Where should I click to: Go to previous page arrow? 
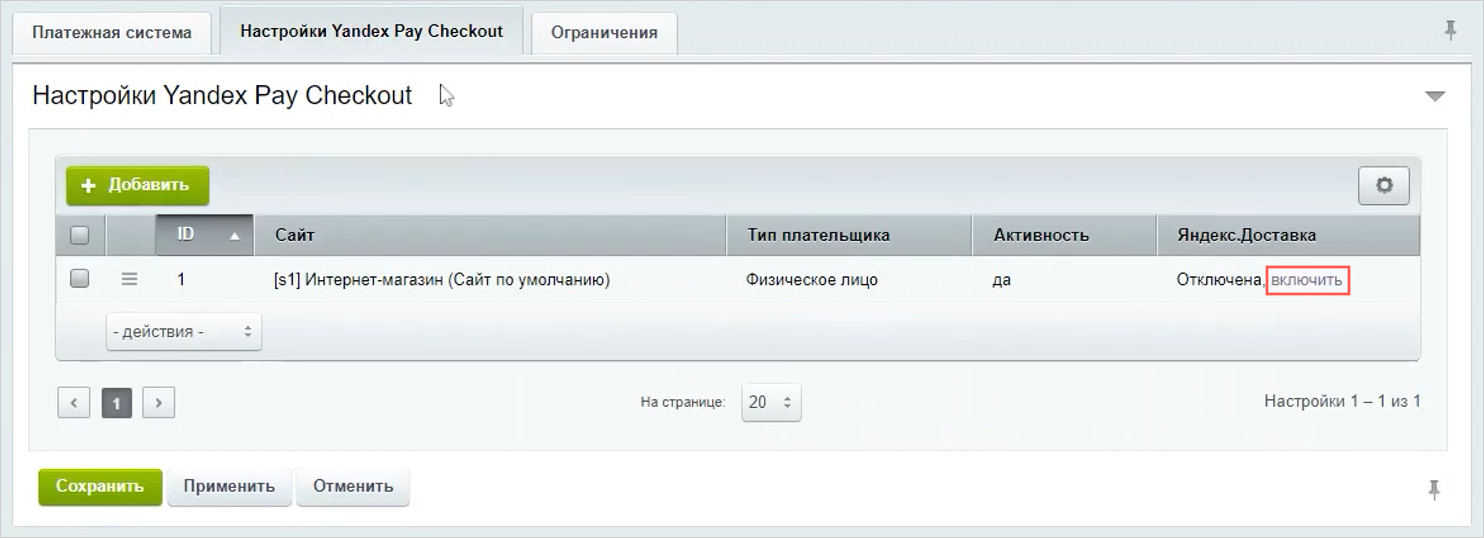click(74, 403)
